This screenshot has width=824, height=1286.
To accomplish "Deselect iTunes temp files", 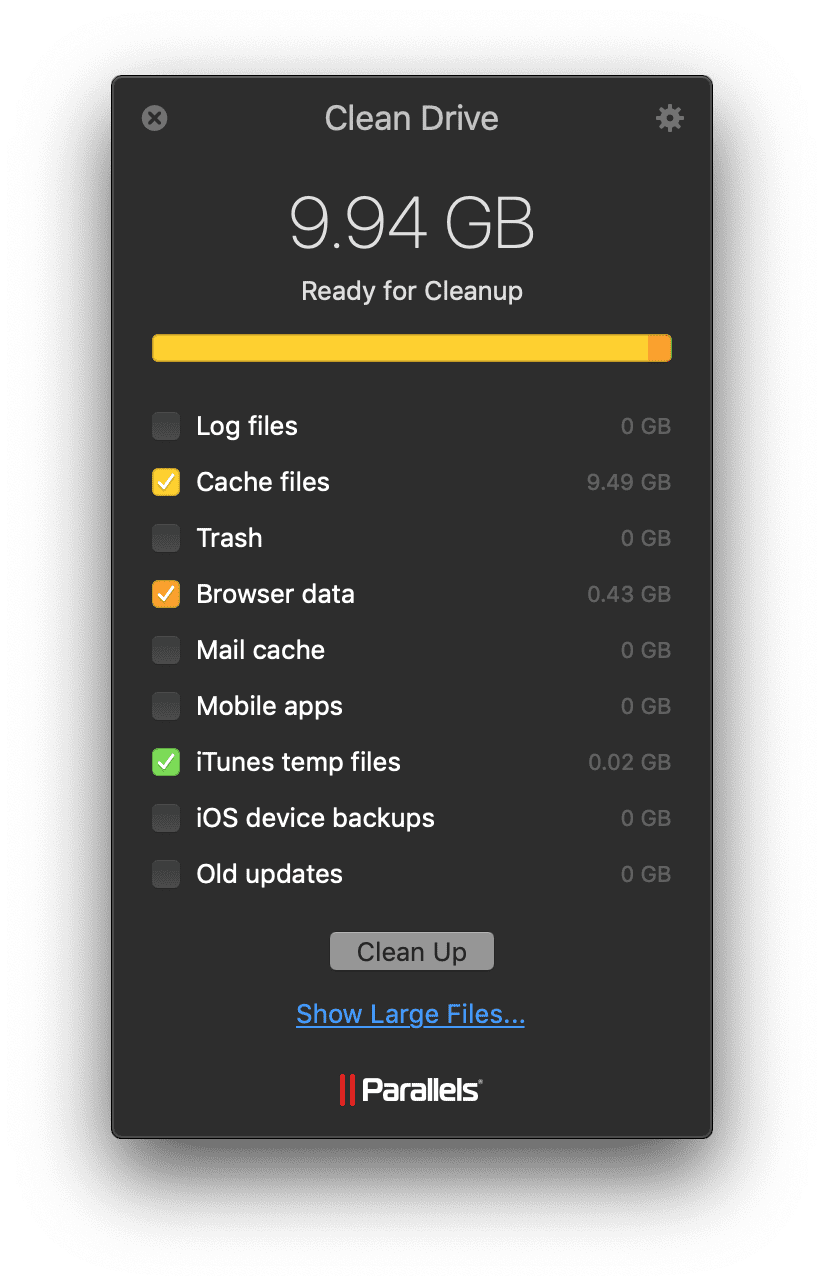I will coord(166,761).
